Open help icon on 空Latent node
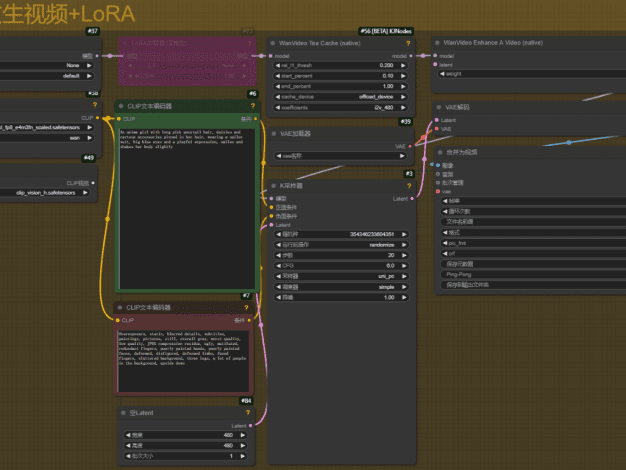Image resolution: width=626 pixels, height=470 pixels. pyautogui.click(x=248, y=412)
